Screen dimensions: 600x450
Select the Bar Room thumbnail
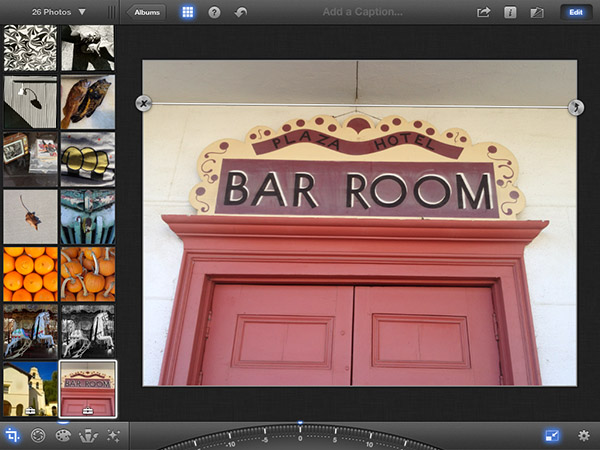[88, 389]
